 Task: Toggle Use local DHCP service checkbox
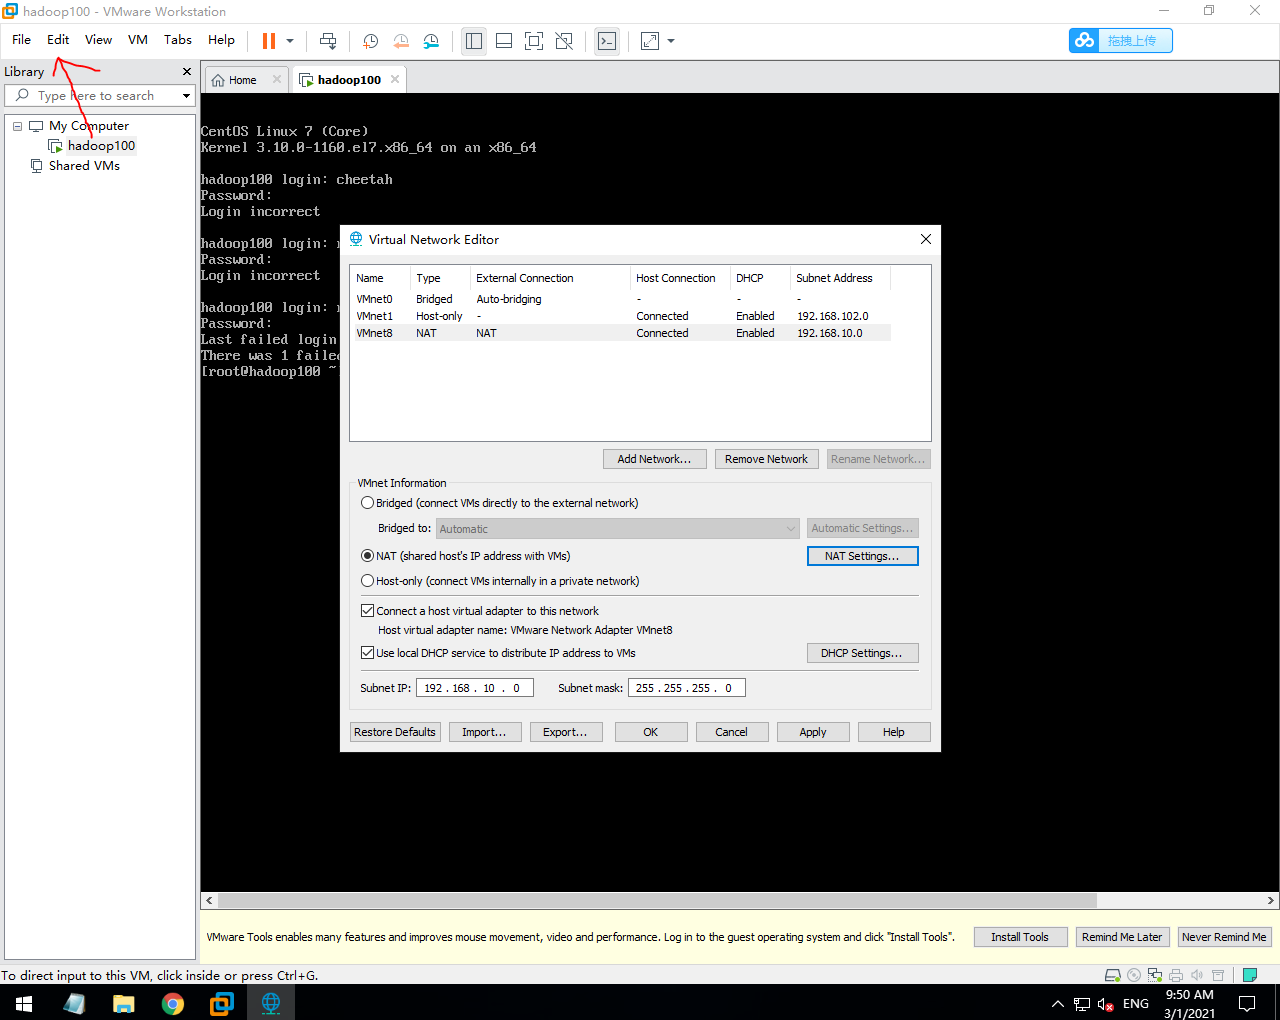[367, 653]
